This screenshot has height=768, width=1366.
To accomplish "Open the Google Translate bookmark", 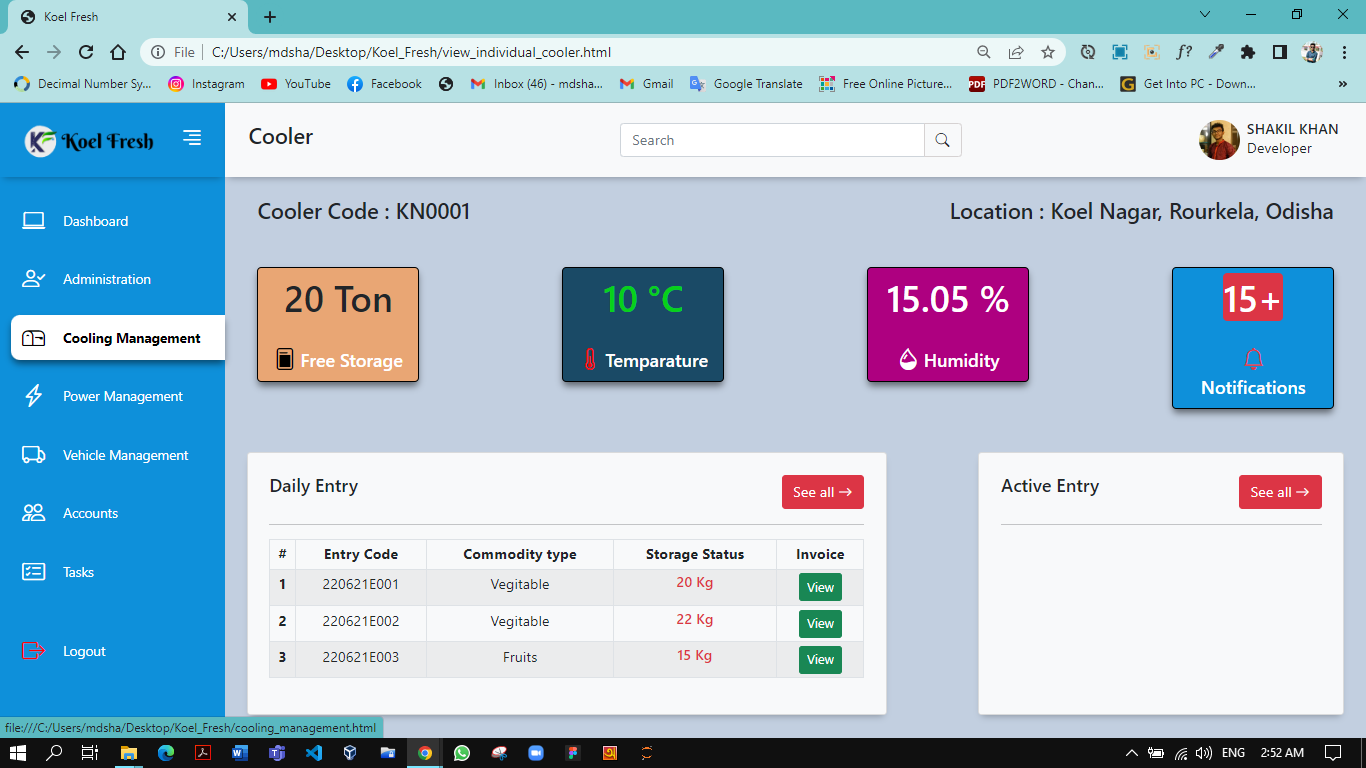I will point(746,84).
